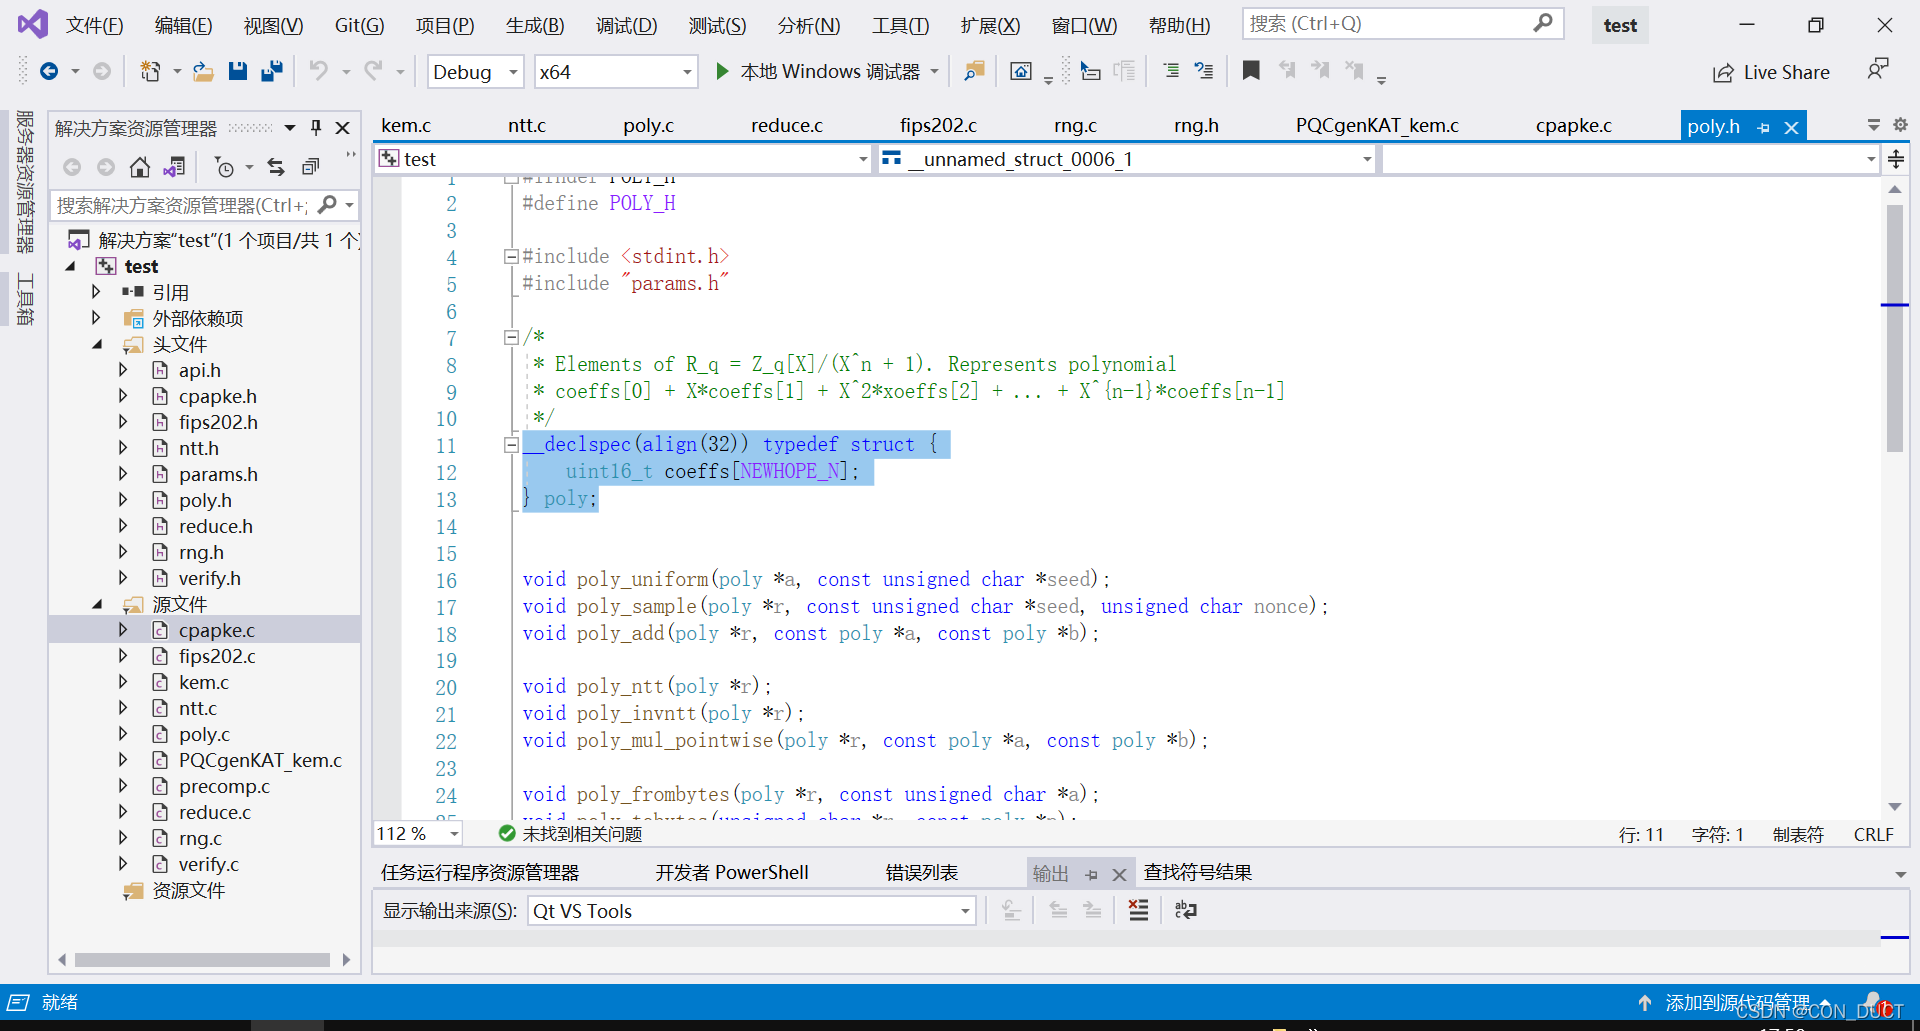Collapse the comment block at line 7
The width and height of the screenshot is (1920, 1031).
pyautogui.click(x=511, y=337)
